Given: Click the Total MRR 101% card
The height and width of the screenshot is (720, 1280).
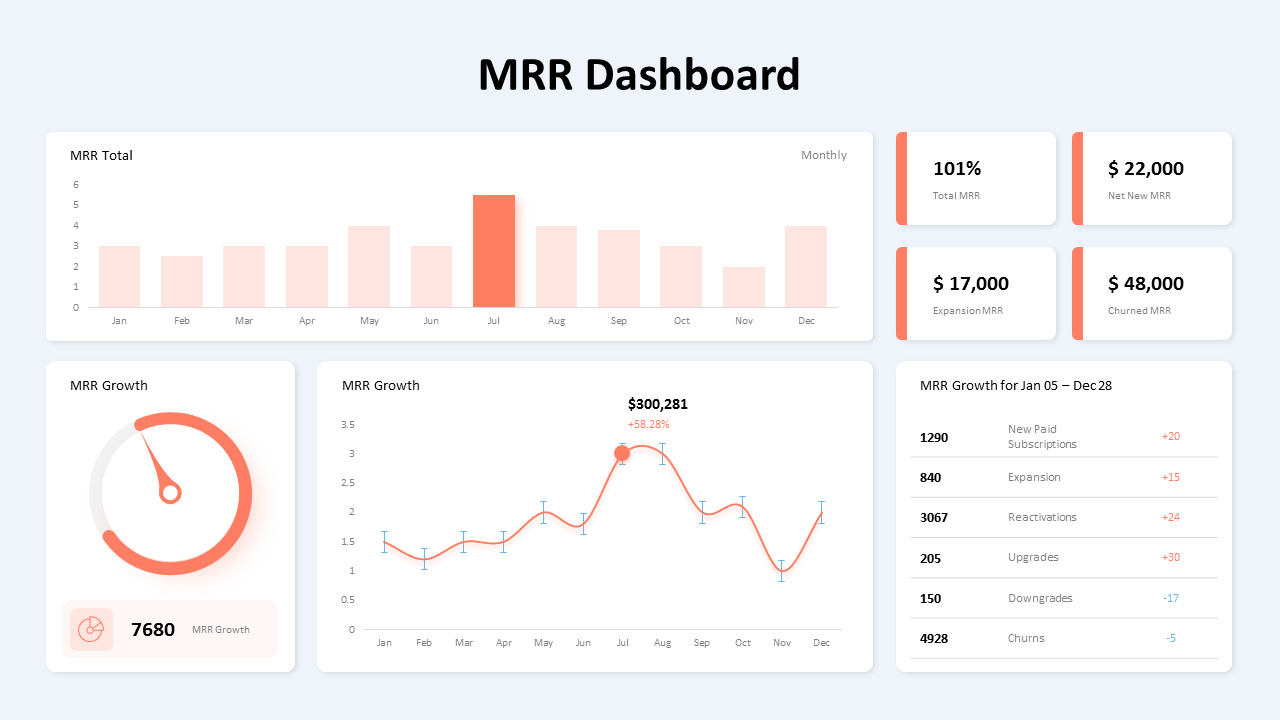Looking at the screenshot, I should tap(976, 178).
